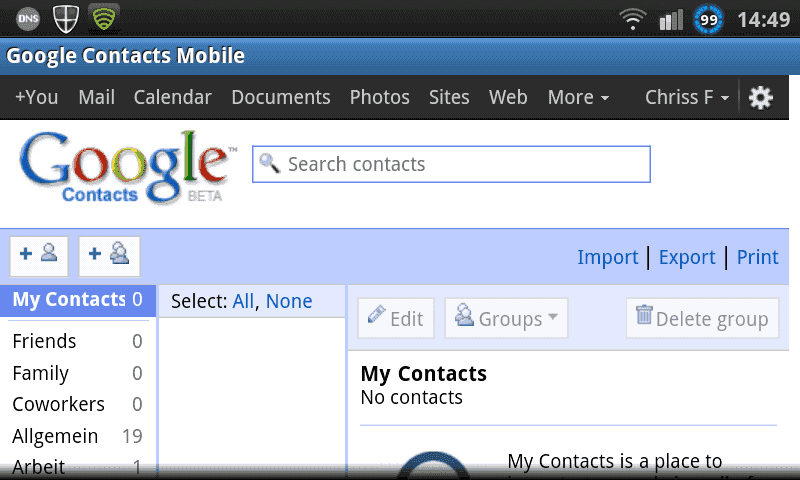Screen dimensions: 800x480
Task: Select All contacts link
Action: pos(243,301)
